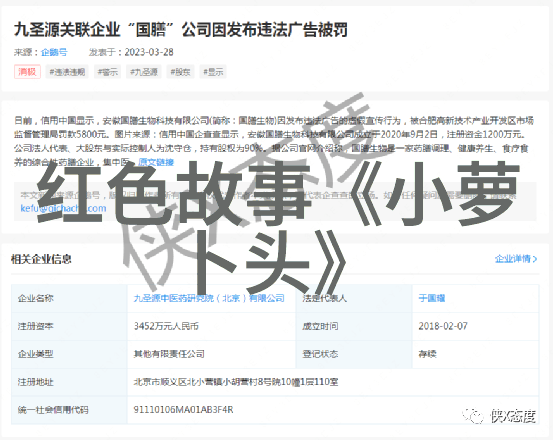Select the publish date 2023-03-28
Screen dimensions: 553x440
149,52
